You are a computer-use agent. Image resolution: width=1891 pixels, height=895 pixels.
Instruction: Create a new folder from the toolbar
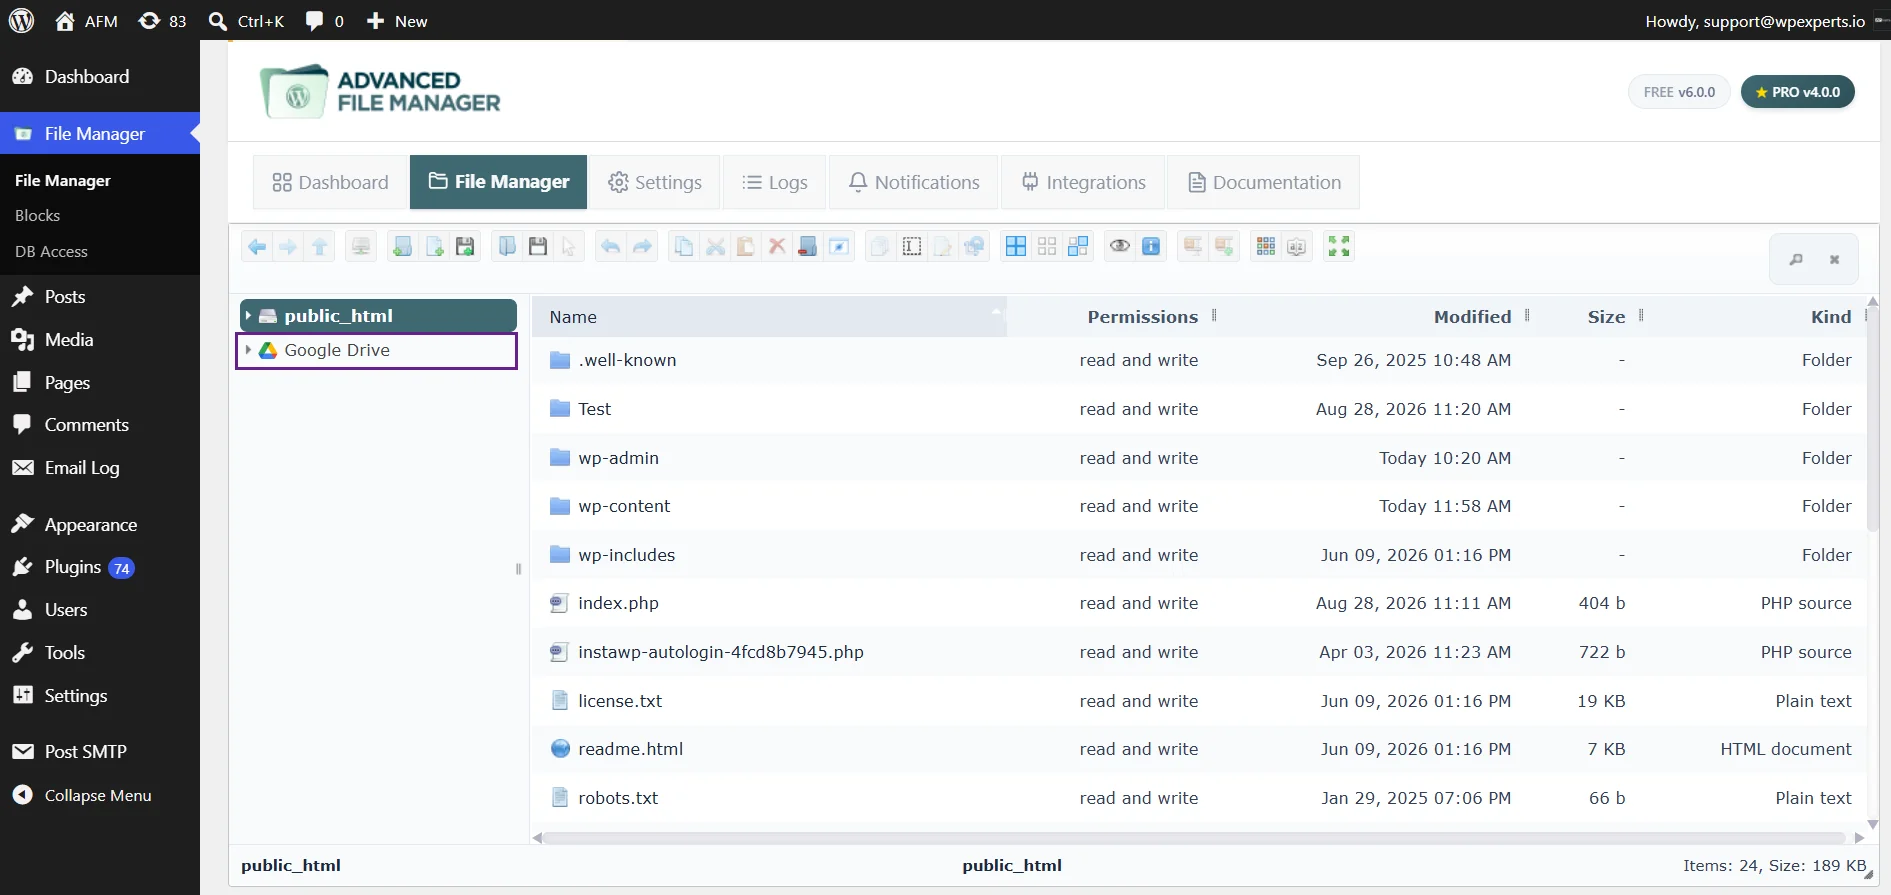coord(402,246)
